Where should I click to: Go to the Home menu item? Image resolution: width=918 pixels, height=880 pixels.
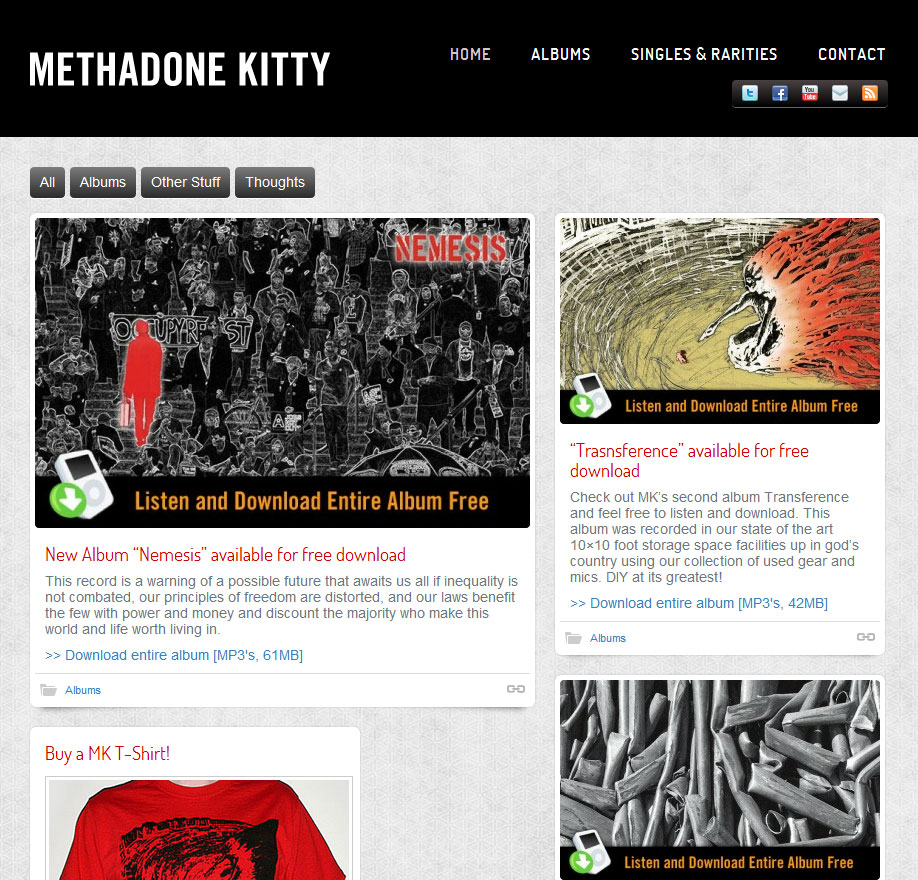pos(470,54)
